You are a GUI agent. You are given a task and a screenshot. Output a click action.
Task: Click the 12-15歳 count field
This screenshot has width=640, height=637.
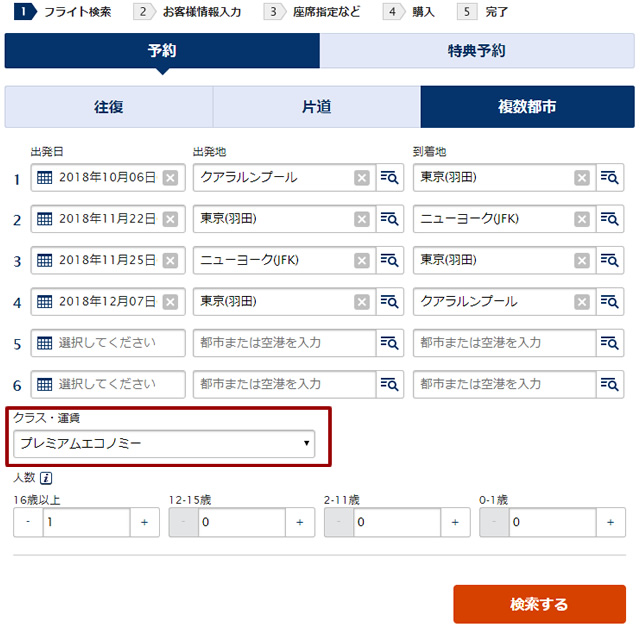point(242,522)
